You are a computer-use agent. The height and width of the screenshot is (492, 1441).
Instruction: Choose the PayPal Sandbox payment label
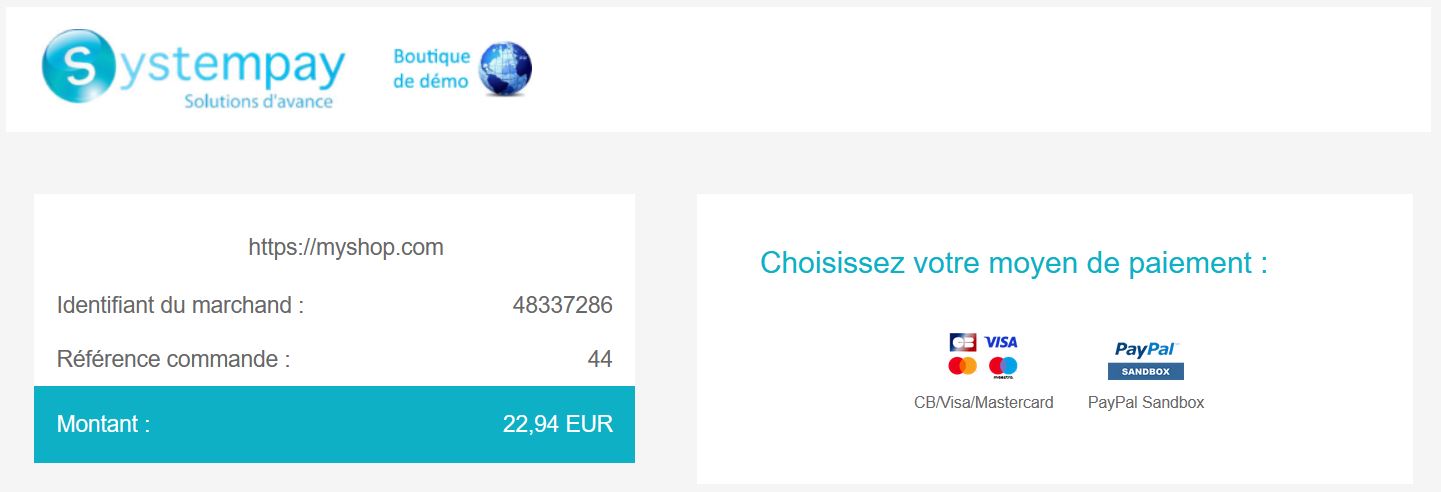tap(1146, 403)
